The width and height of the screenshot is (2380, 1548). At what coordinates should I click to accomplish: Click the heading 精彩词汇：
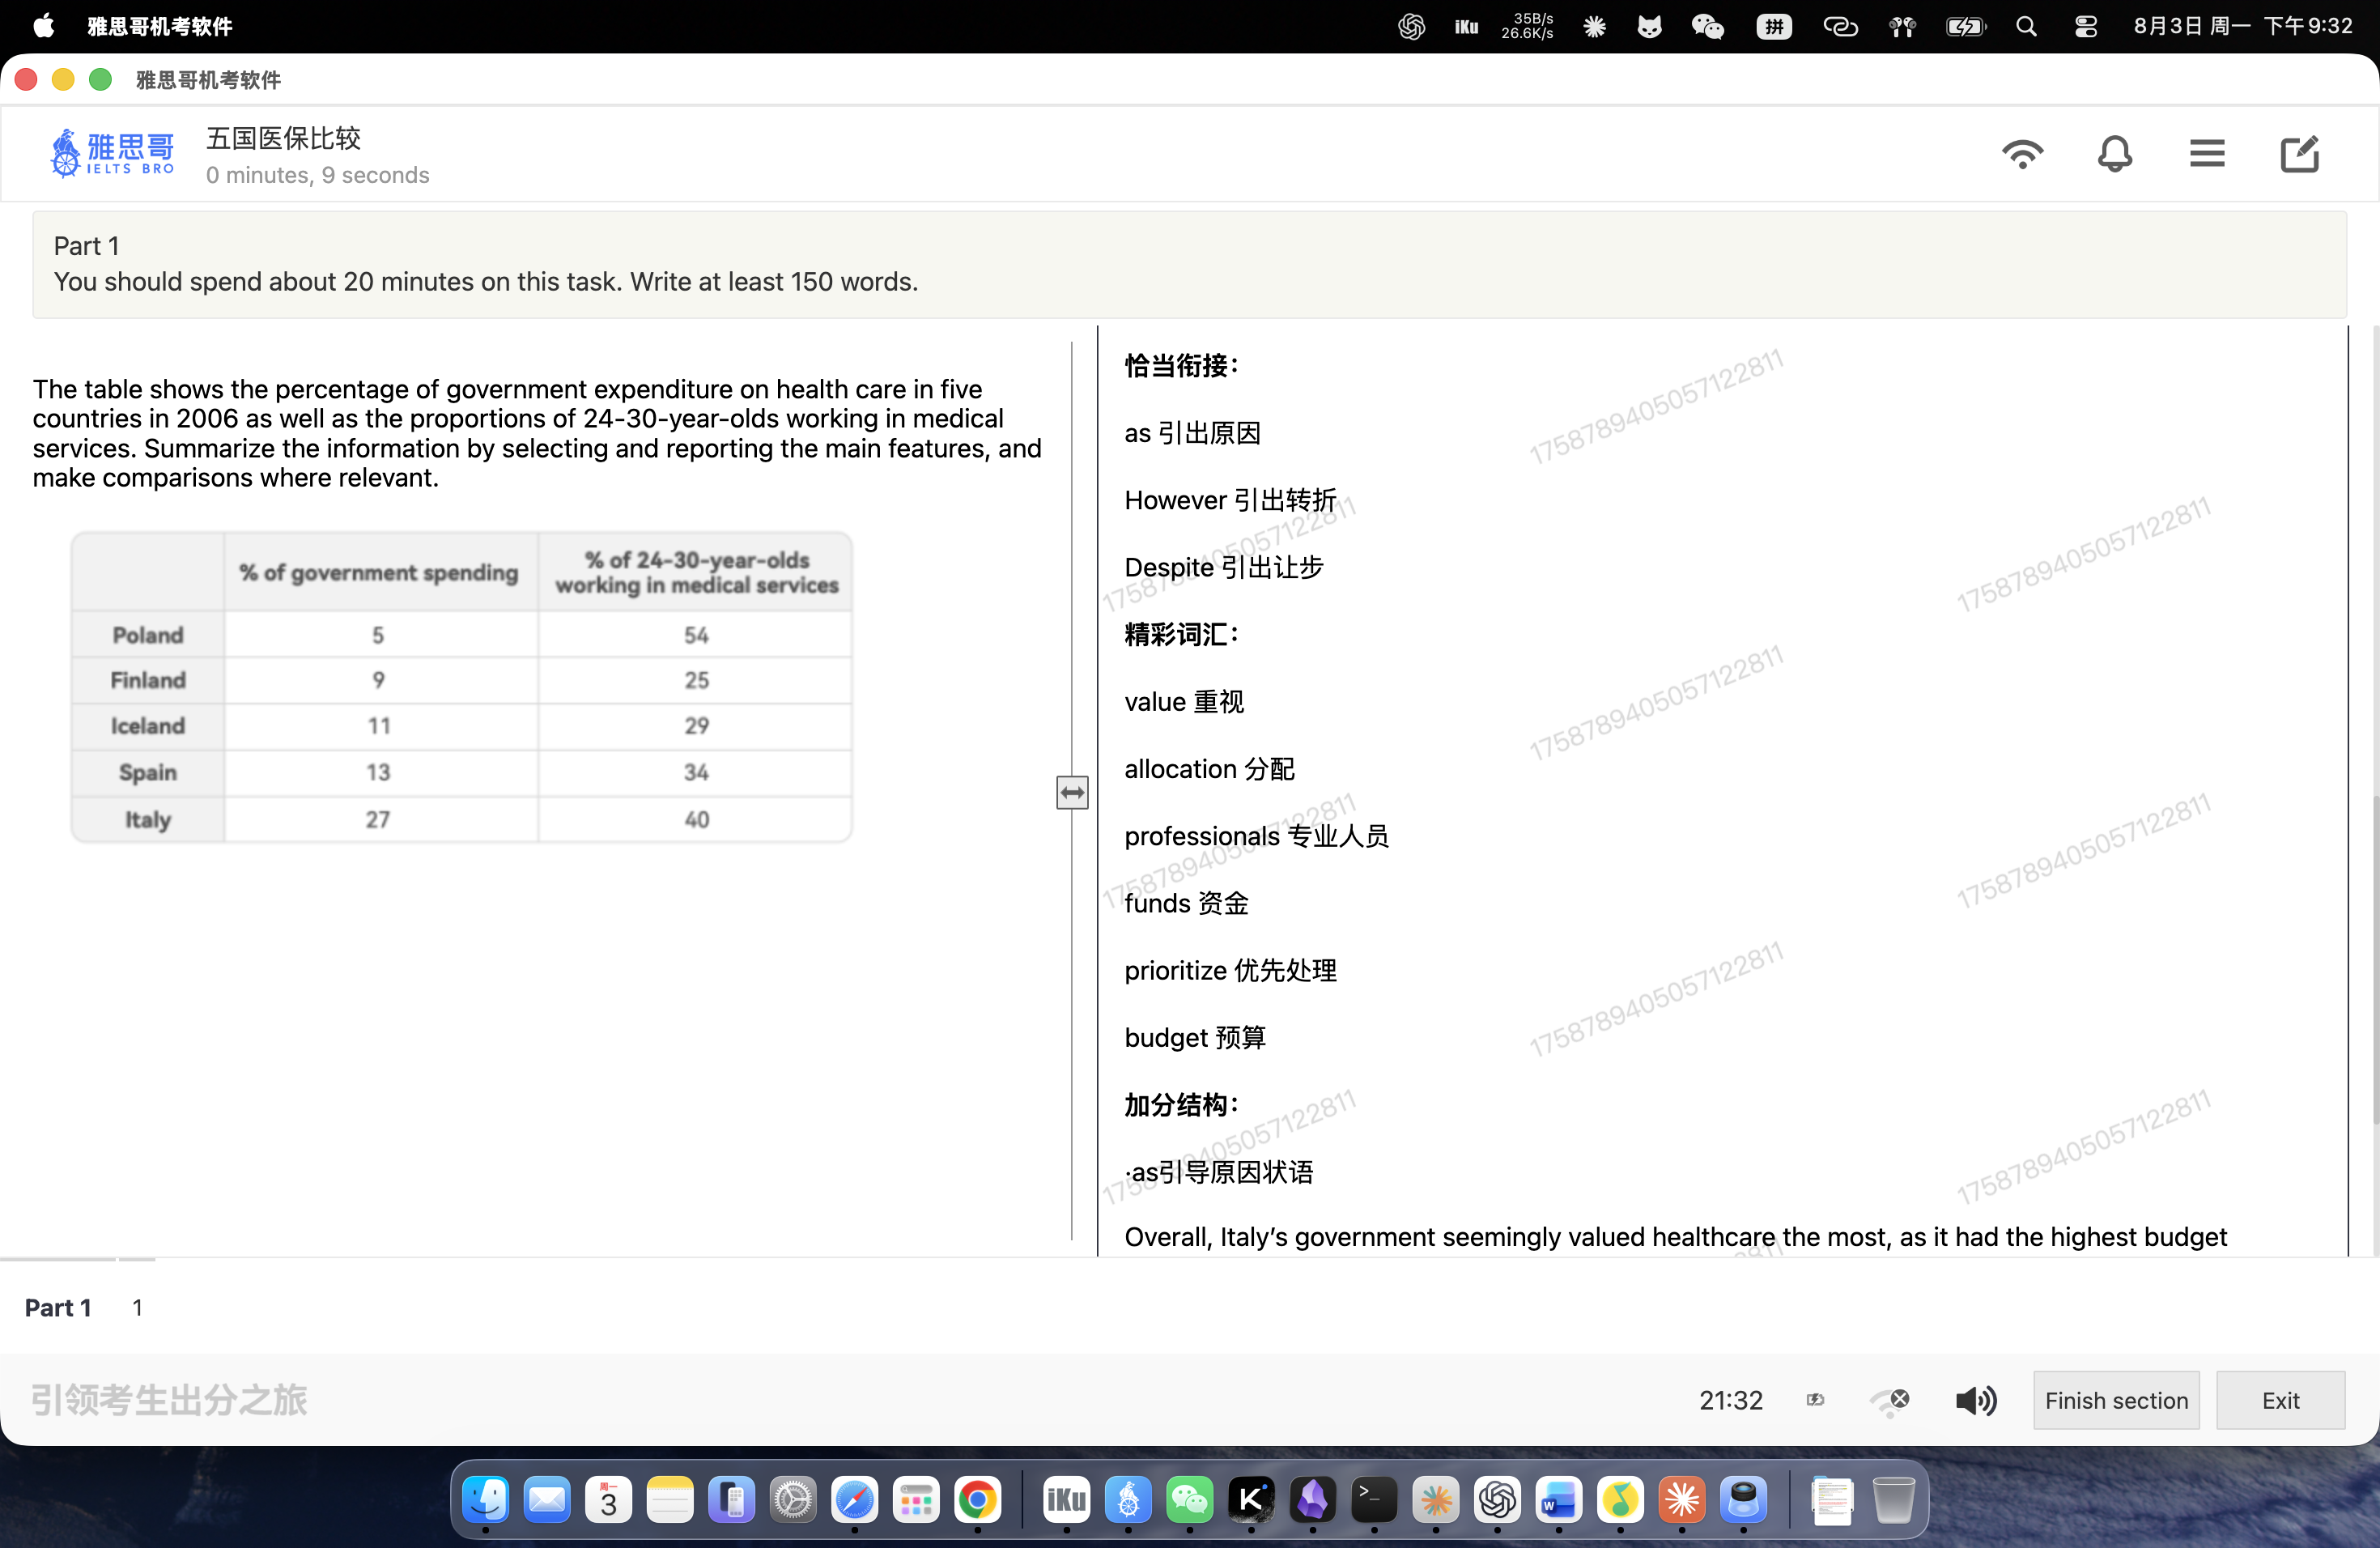pos(1182,634)
